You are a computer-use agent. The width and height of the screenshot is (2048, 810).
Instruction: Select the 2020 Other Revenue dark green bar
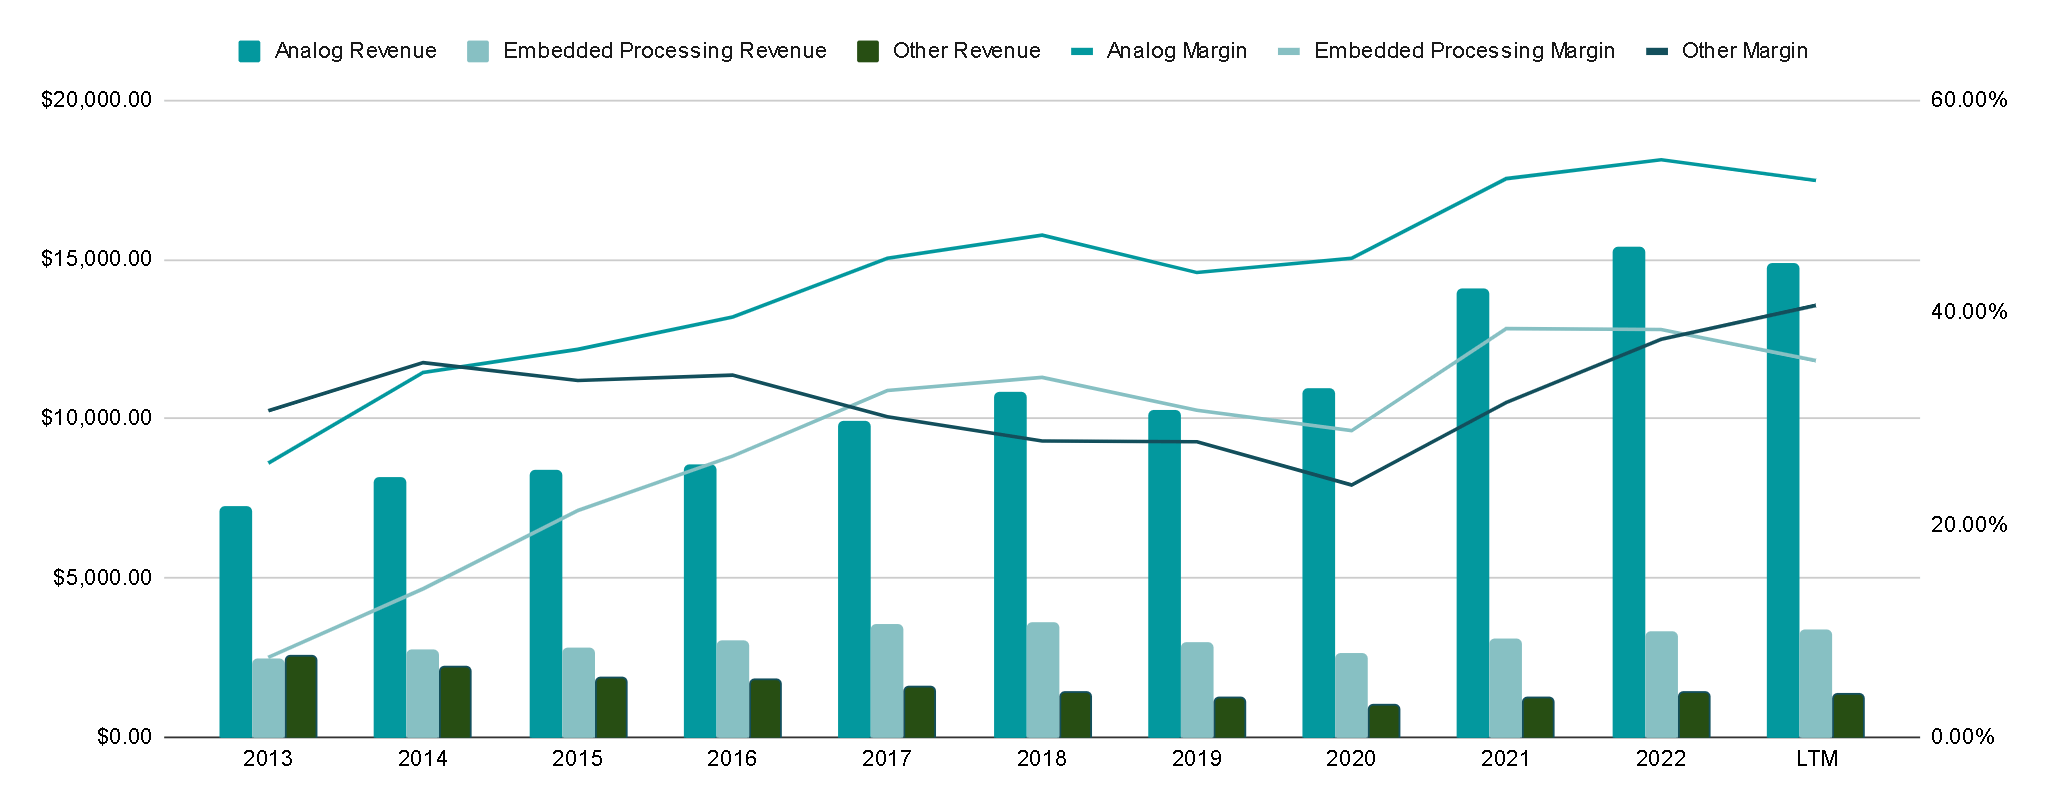point(1384,721)
